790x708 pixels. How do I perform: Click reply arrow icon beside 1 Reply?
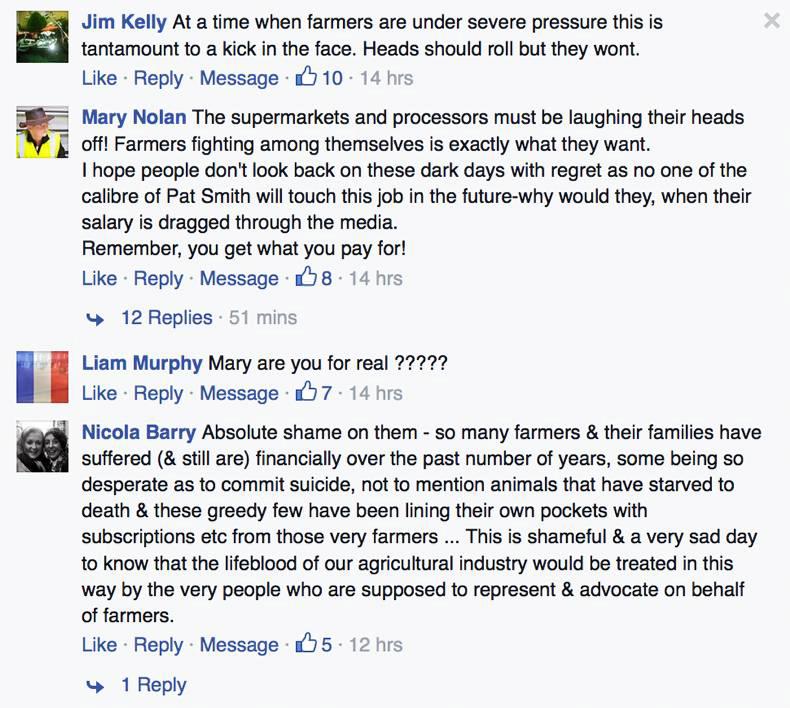[97, 685]
